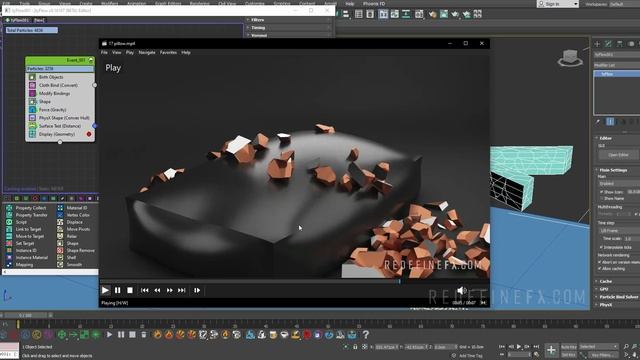Viewport: 640px width, 360px height.
Task: Toggle the Allow caching checkbox
Action: pyautogui.click(x=599, y=269)
